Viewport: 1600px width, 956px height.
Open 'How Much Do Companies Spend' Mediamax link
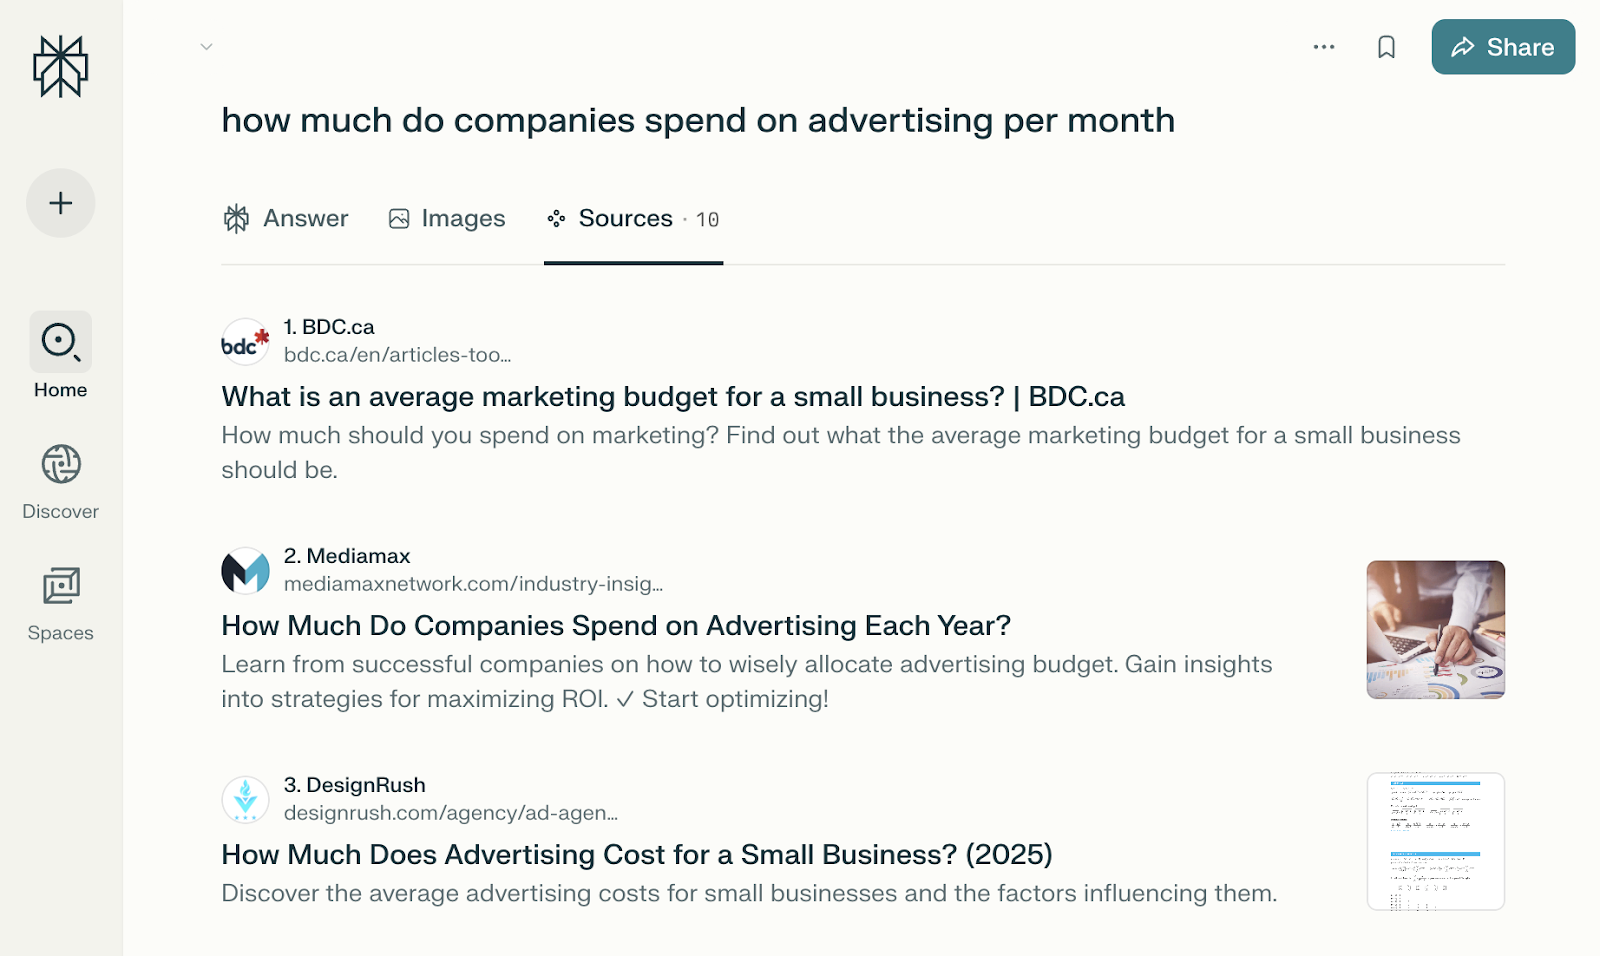coord(616,626)
